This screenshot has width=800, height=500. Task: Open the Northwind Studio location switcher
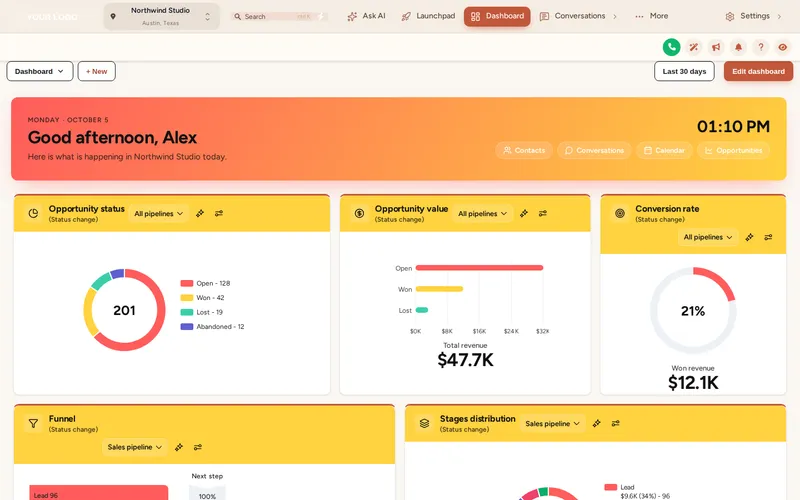pos(162,16)
